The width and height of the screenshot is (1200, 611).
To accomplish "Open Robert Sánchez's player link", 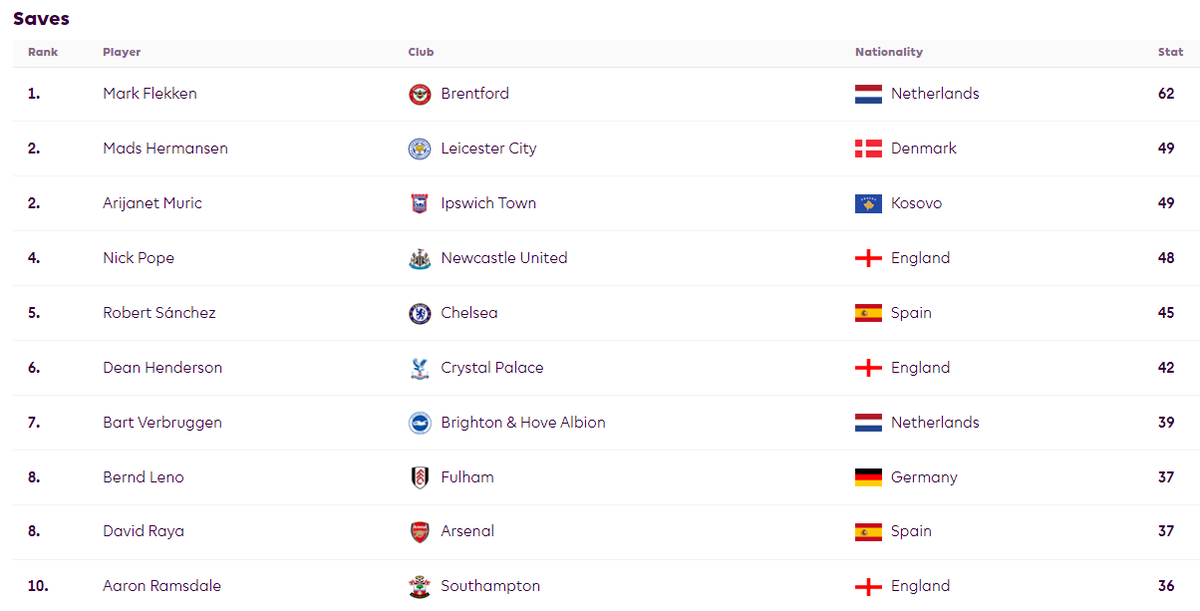I will (159, 313).
